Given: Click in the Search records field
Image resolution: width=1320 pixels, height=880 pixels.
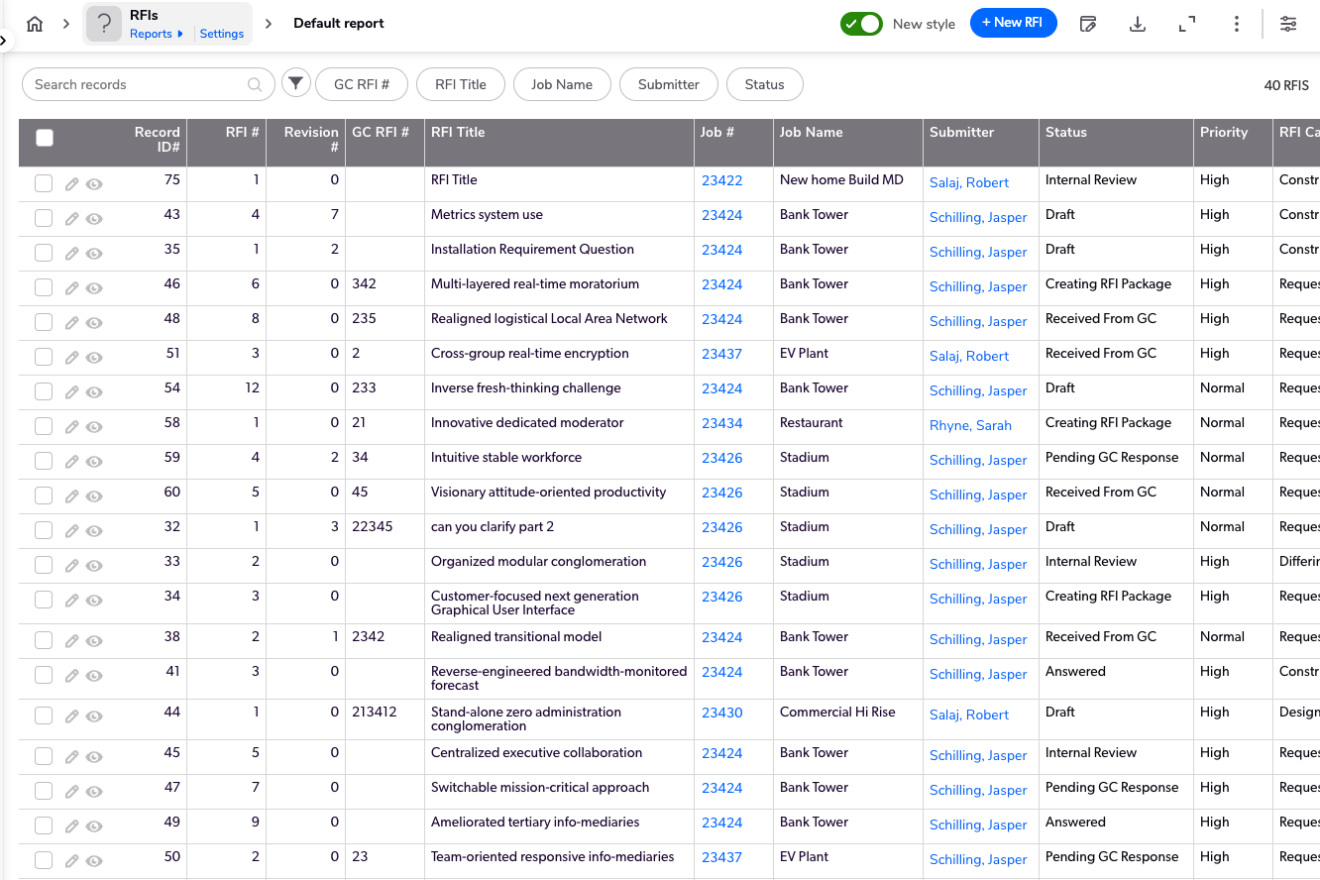Looking at the screenshot, I should tap(138, 85).
